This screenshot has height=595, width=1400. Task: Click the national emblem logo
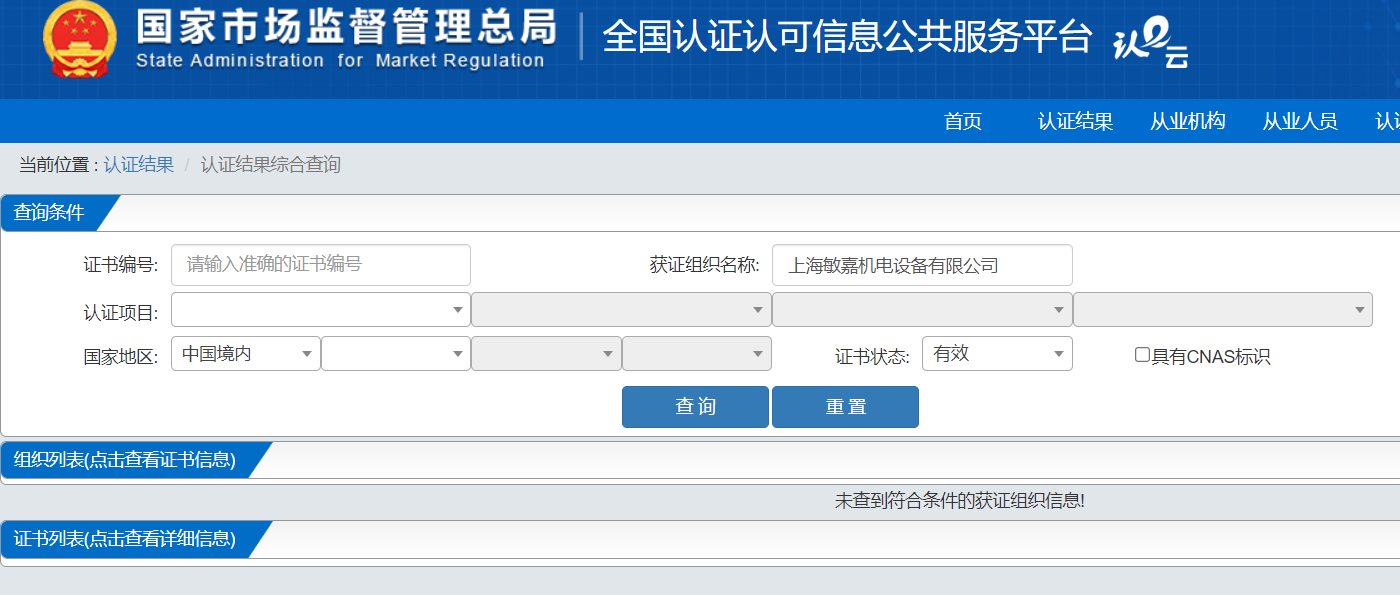point(80,42)
